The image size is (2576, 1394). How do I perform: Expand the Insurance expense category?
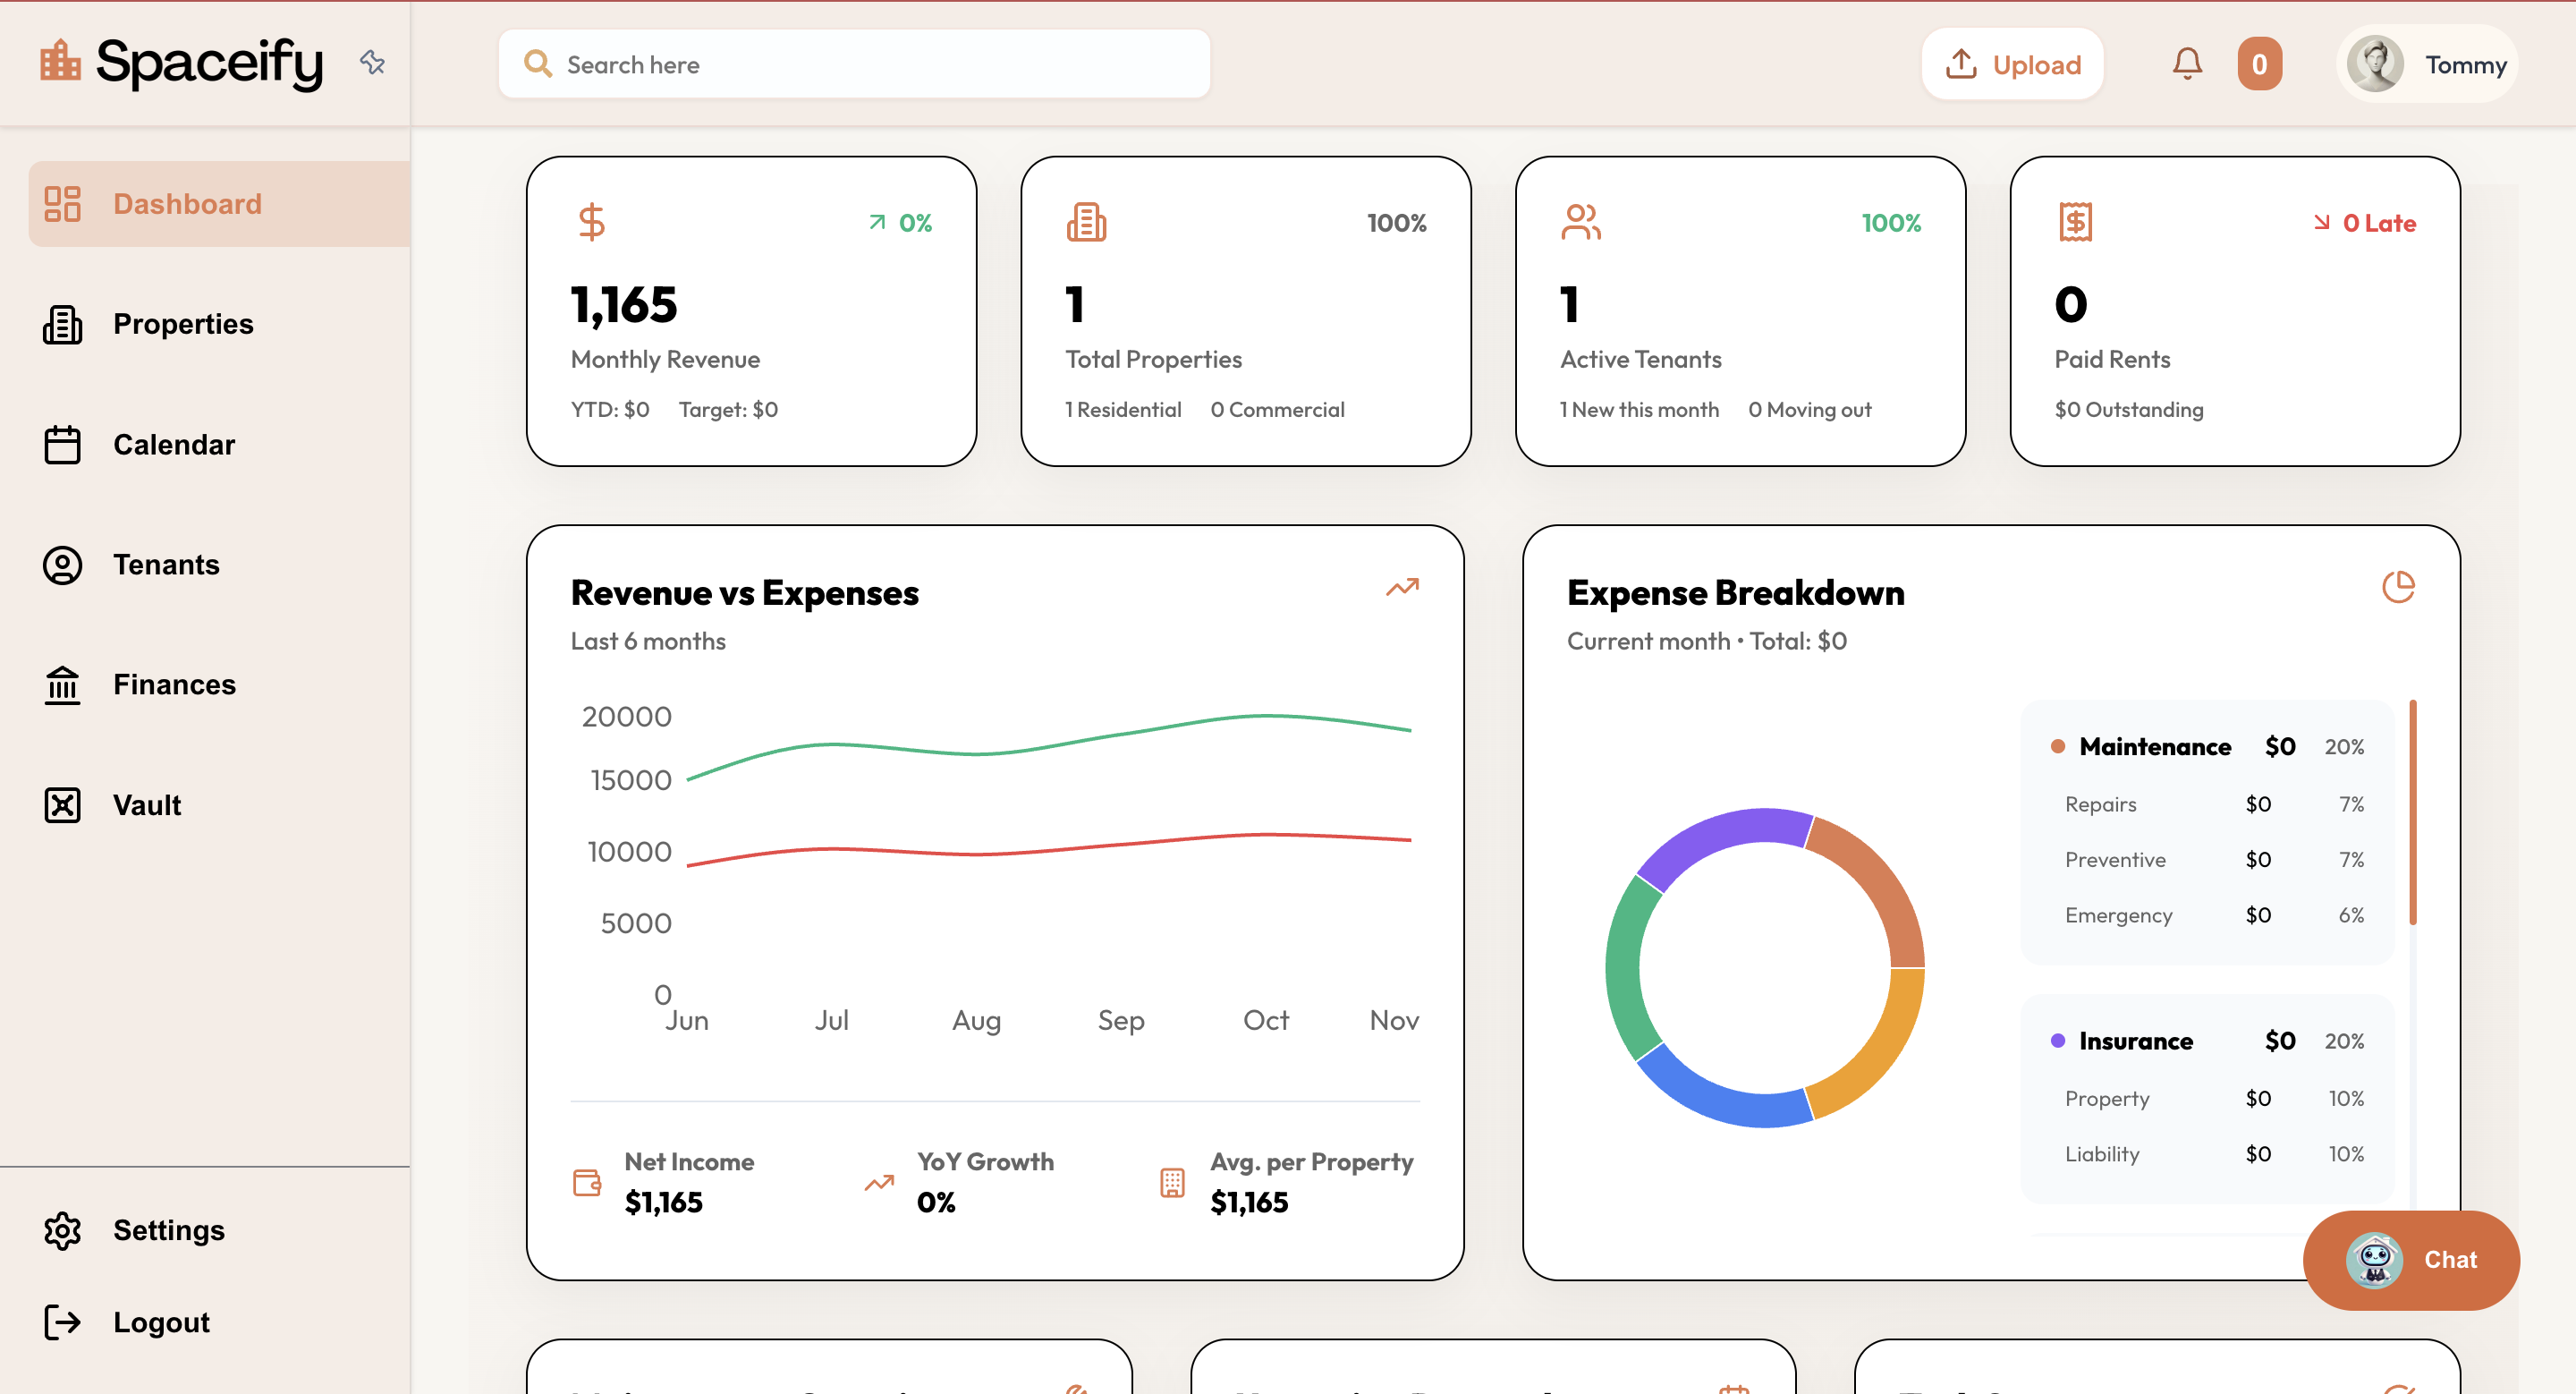pos(2207,1041)
